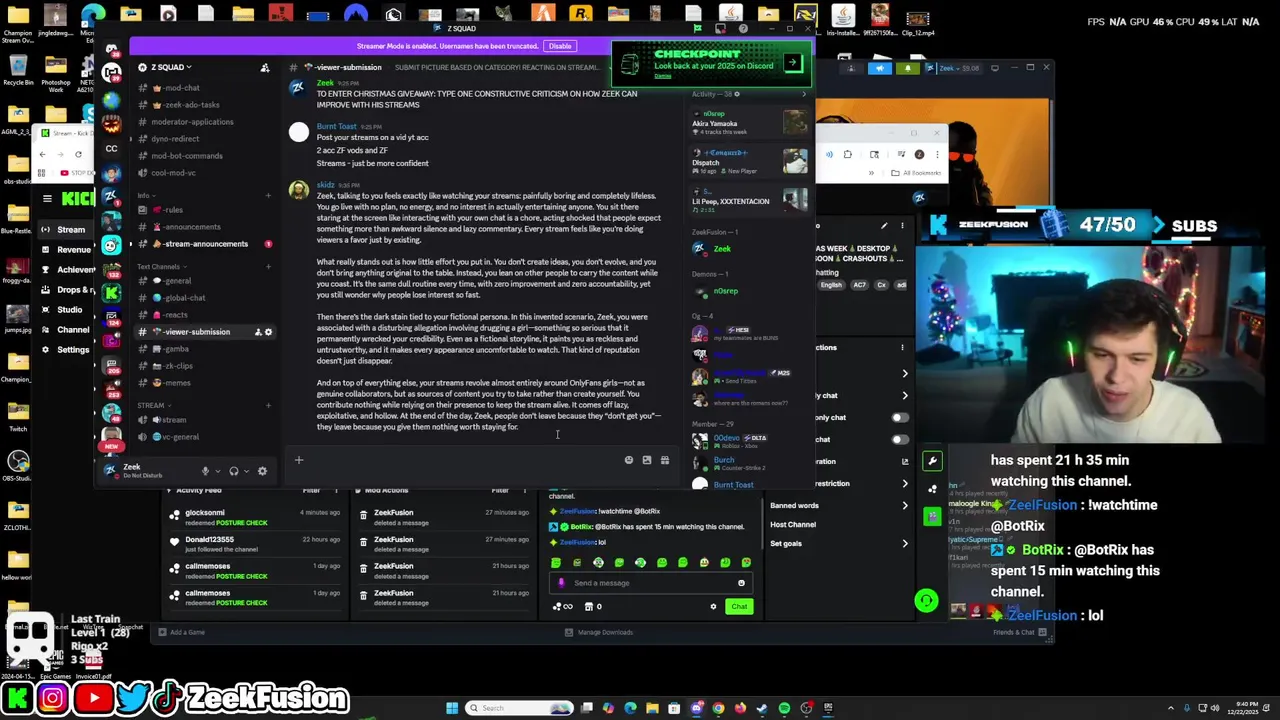This screenshot has height=720, width=1280.
Task: Click Add a Game in Steam
Action: 181,632
